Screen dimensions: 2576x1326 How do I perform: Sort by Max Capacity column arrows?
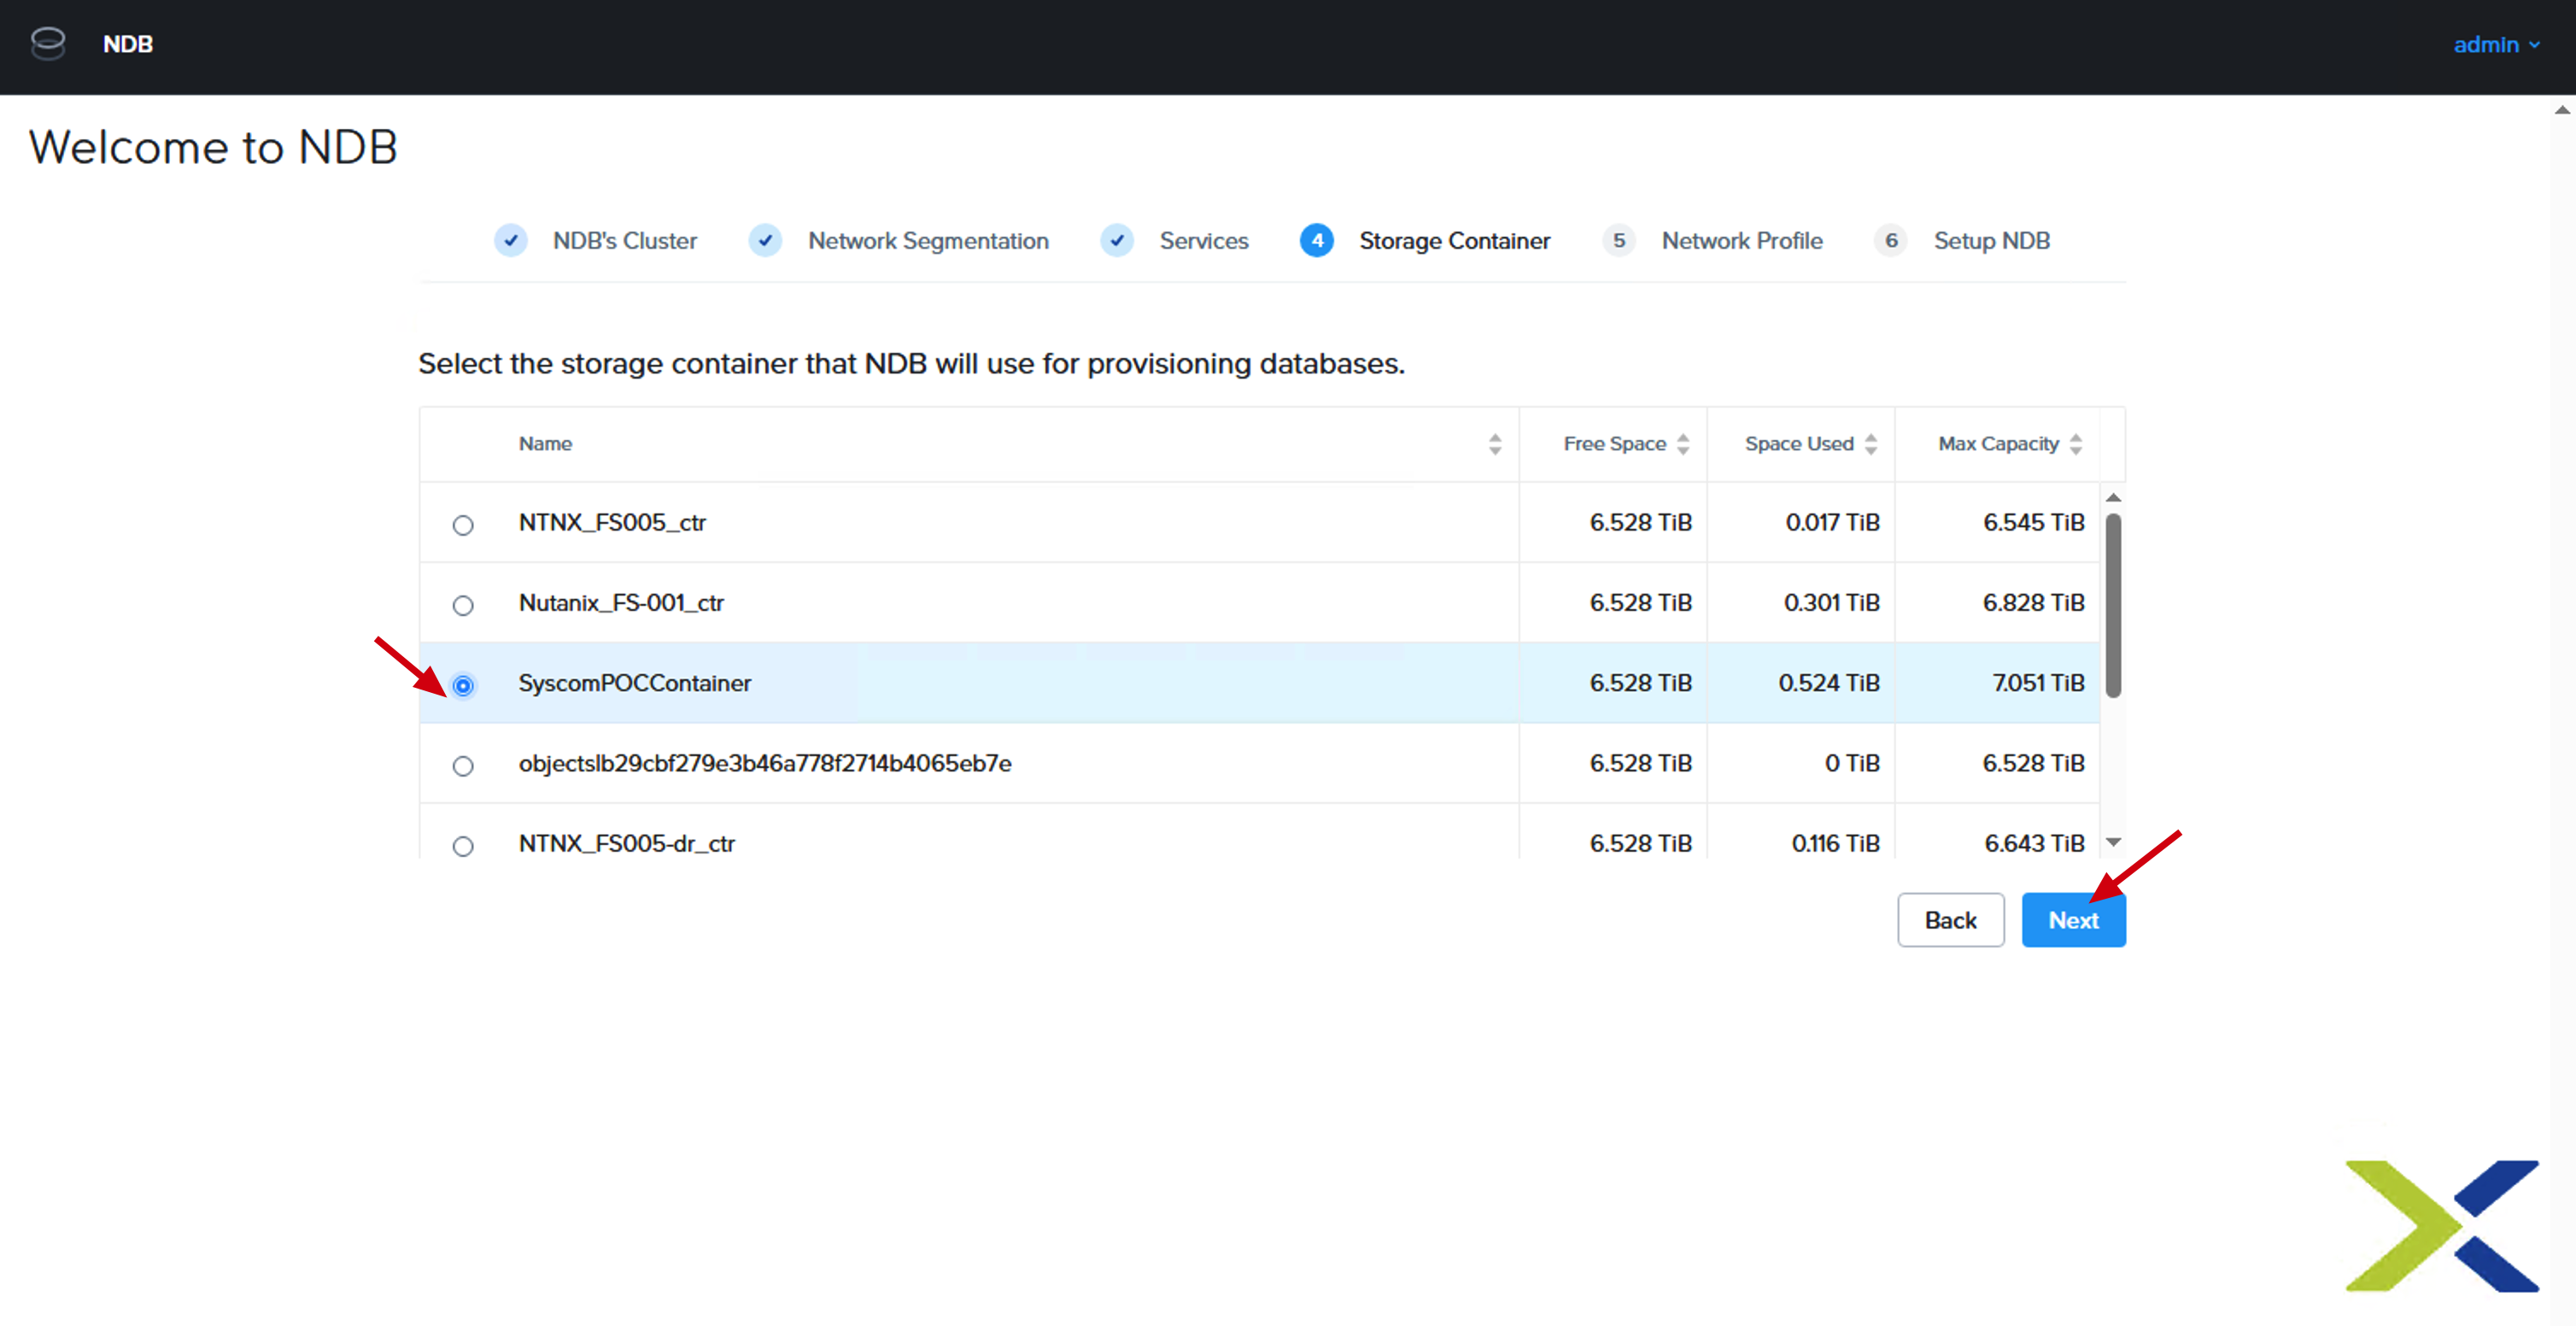click(2076, 444)
